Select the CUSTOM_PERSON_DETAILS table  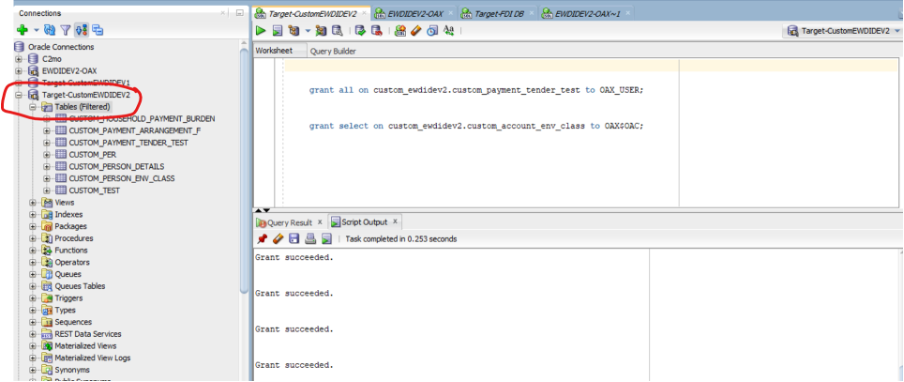tap(116, 167)
